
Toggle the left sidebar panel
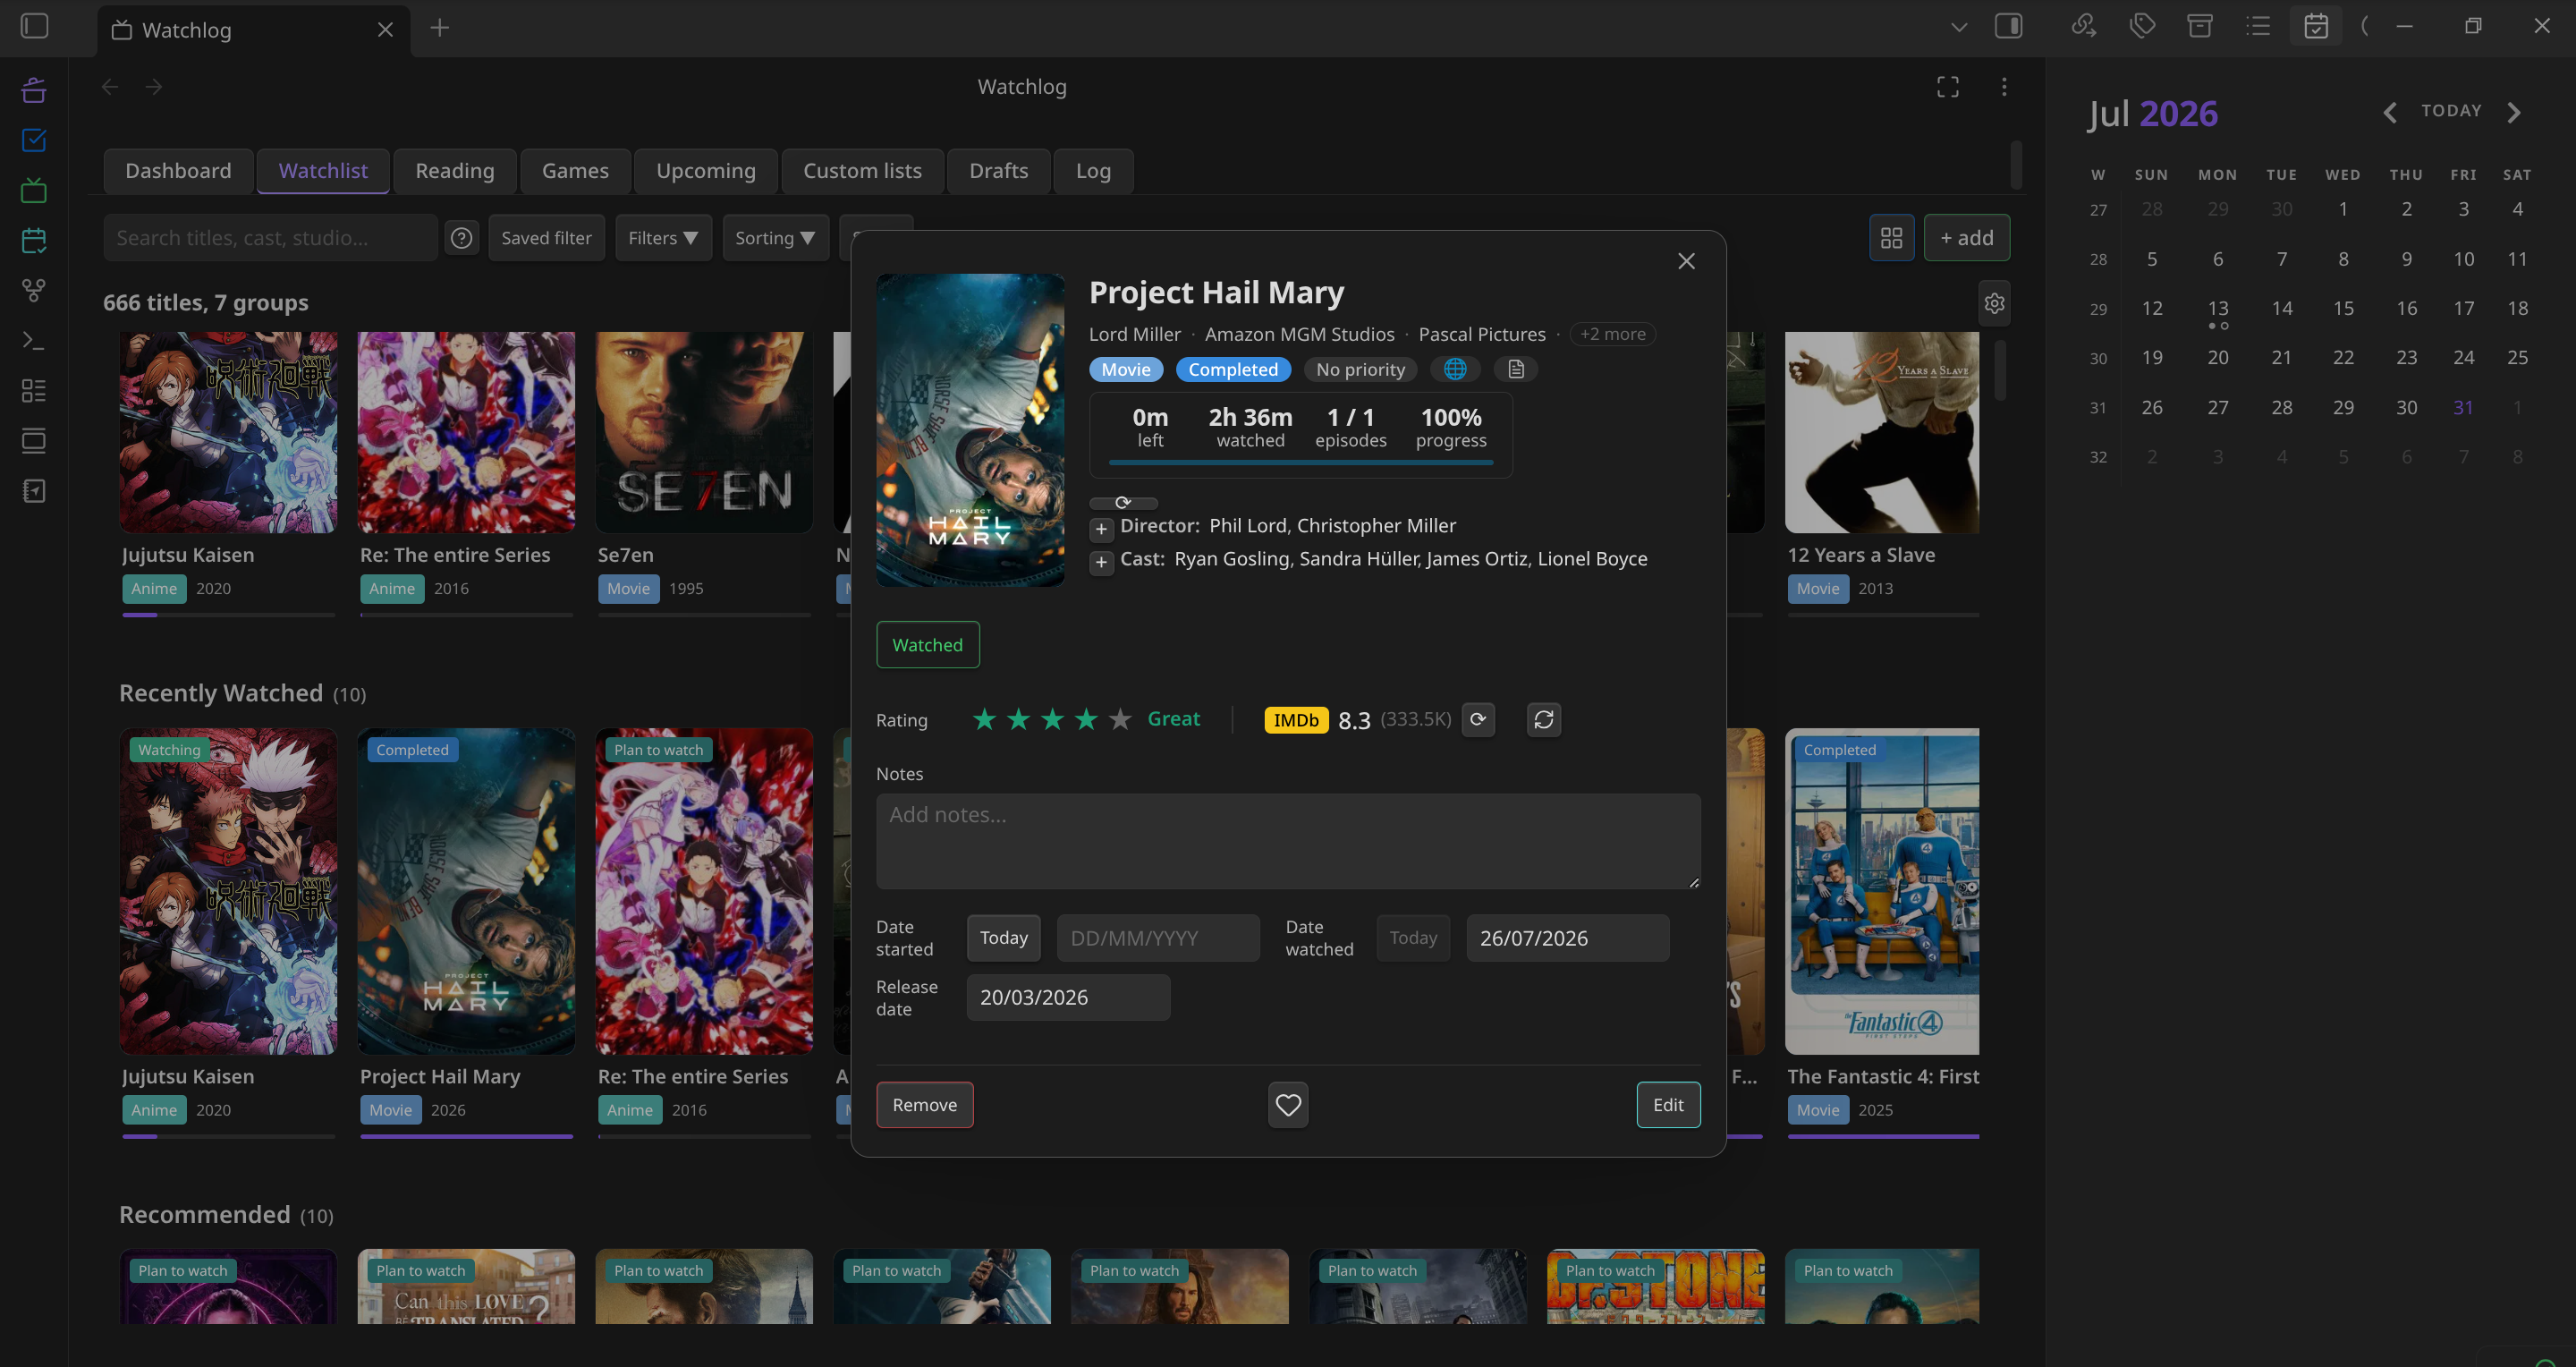click(x=35, y=26)
